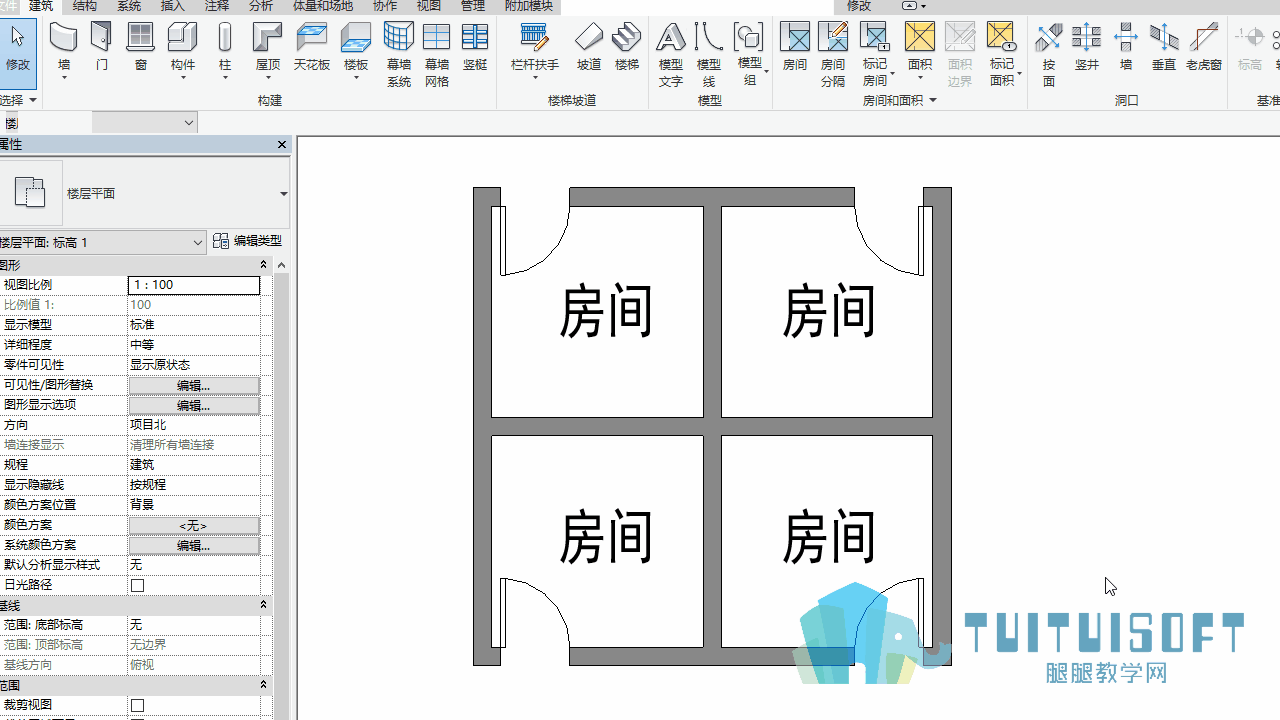Click 编辑... for 可见性/图形替换
This screenshot has height=720, width=1280.
click(194, 385)
